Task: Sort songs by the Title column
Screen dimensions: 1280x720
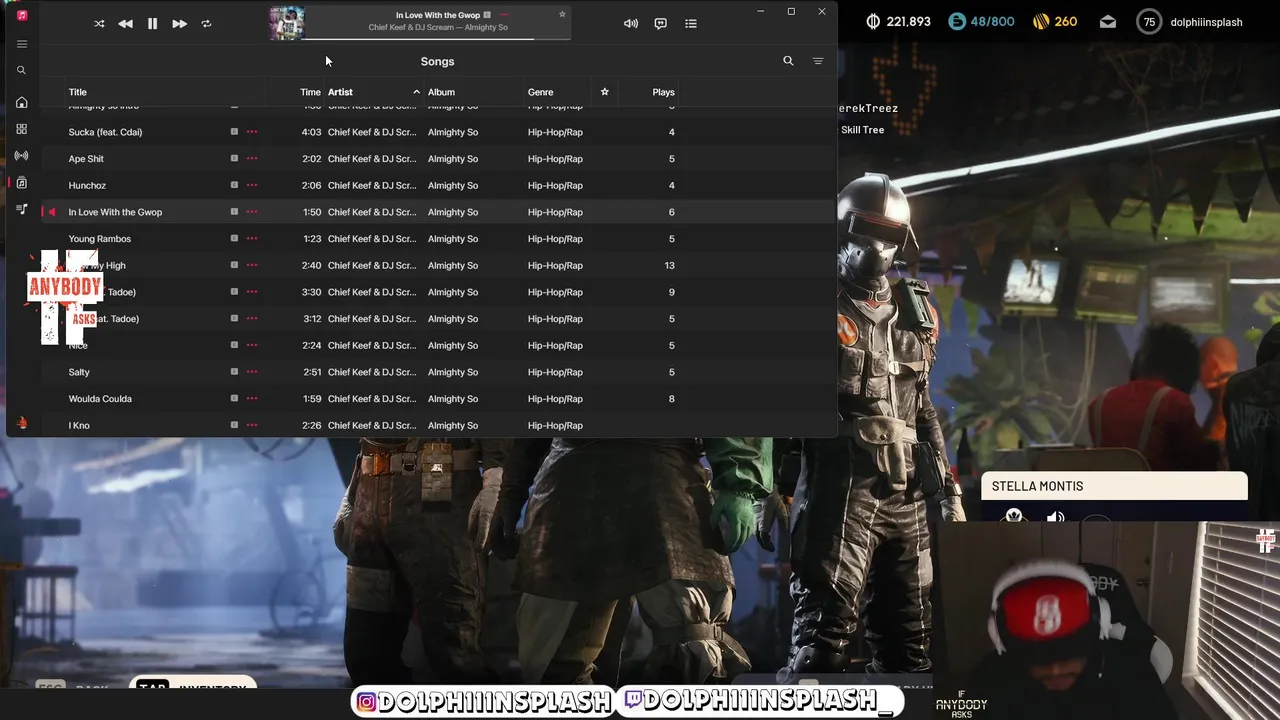Action: (x=78, y=92)
